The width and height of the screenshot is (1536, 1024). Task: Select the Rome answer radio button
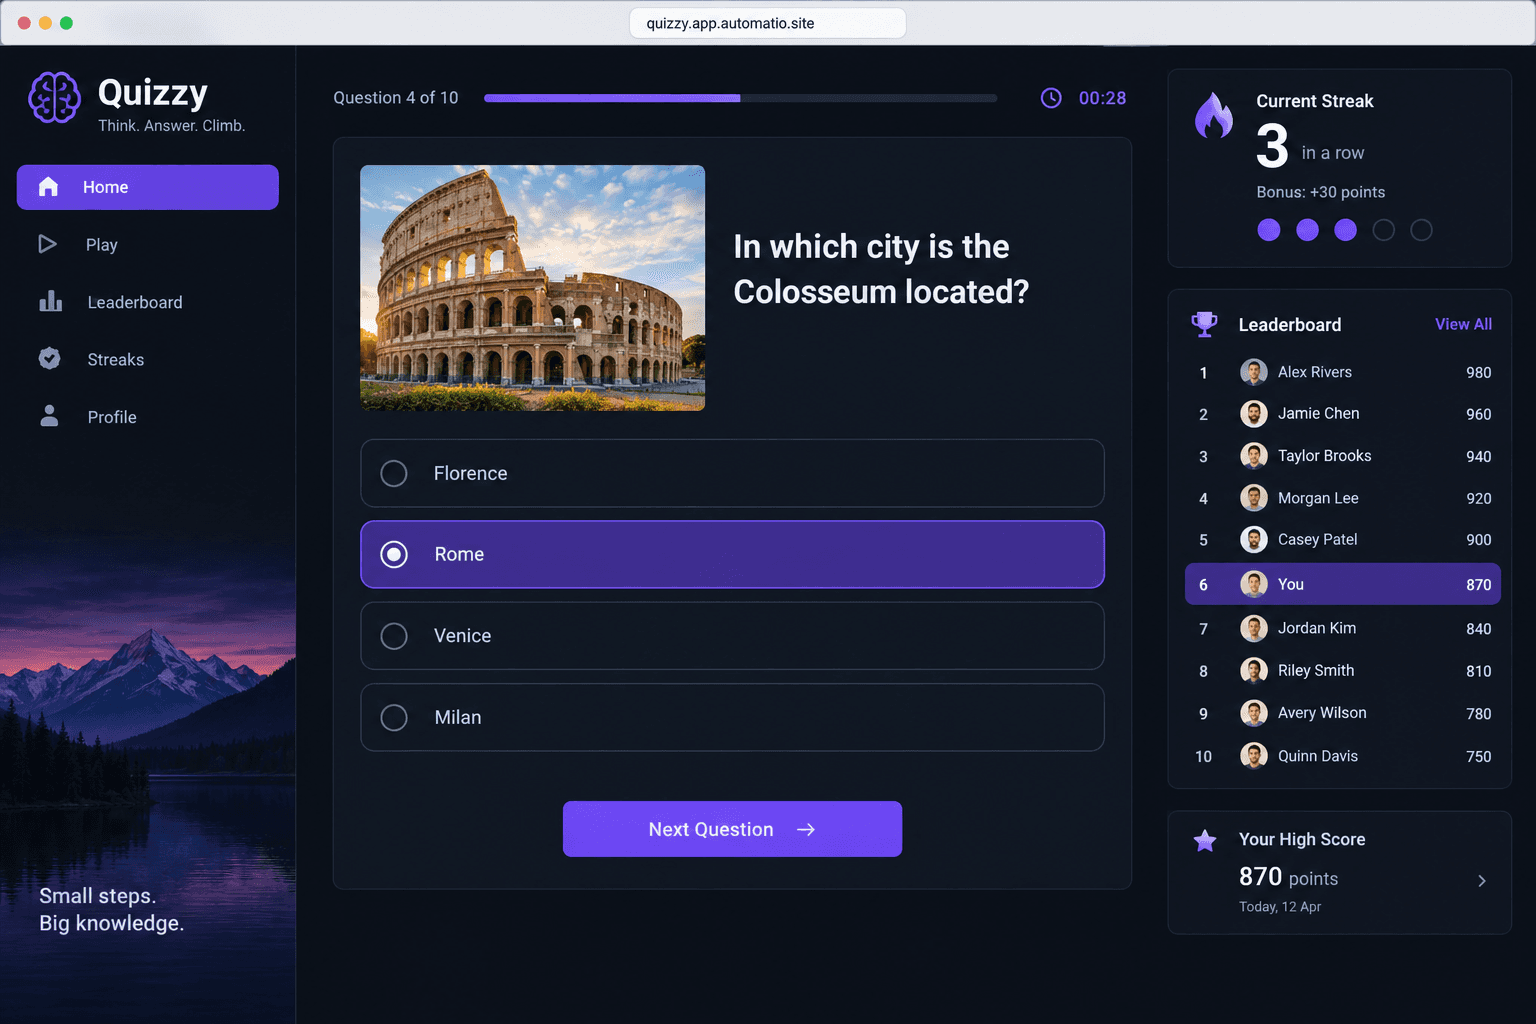[394, 554]
